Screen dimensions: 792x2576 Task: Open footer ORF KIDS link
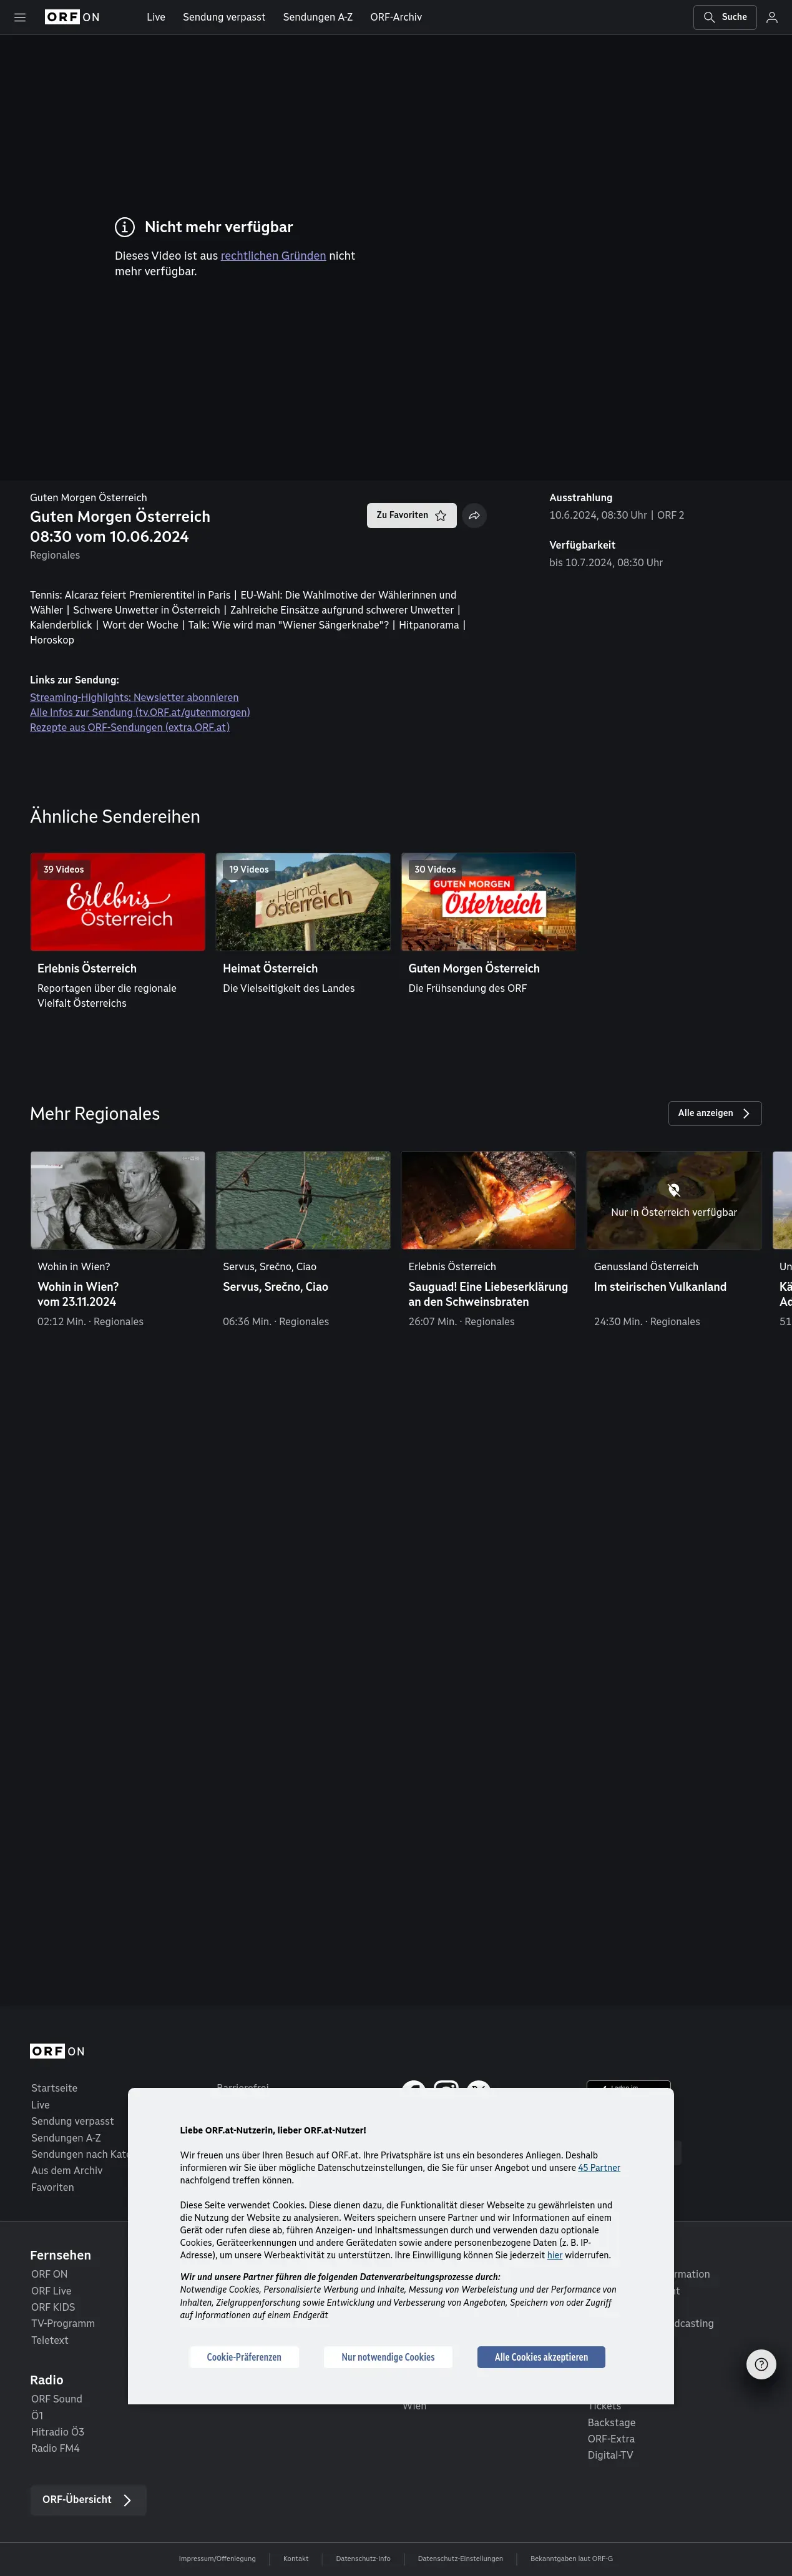[53, 2307]
